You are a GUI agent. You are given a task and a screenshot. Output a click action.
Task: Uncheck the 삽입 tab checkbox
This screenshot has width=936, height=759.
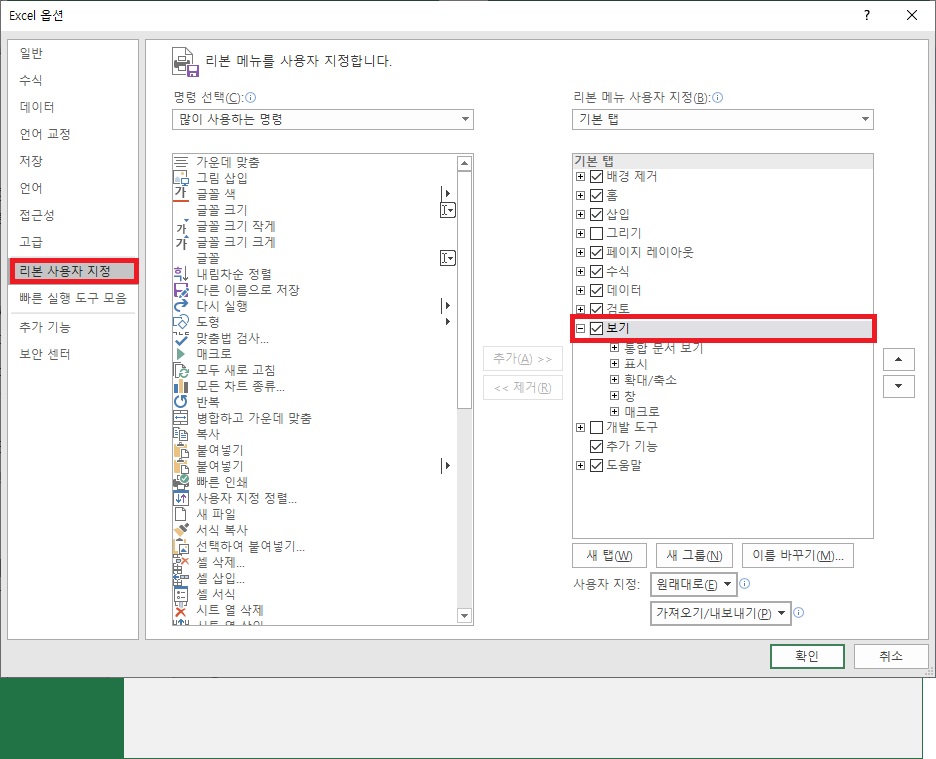596,214
